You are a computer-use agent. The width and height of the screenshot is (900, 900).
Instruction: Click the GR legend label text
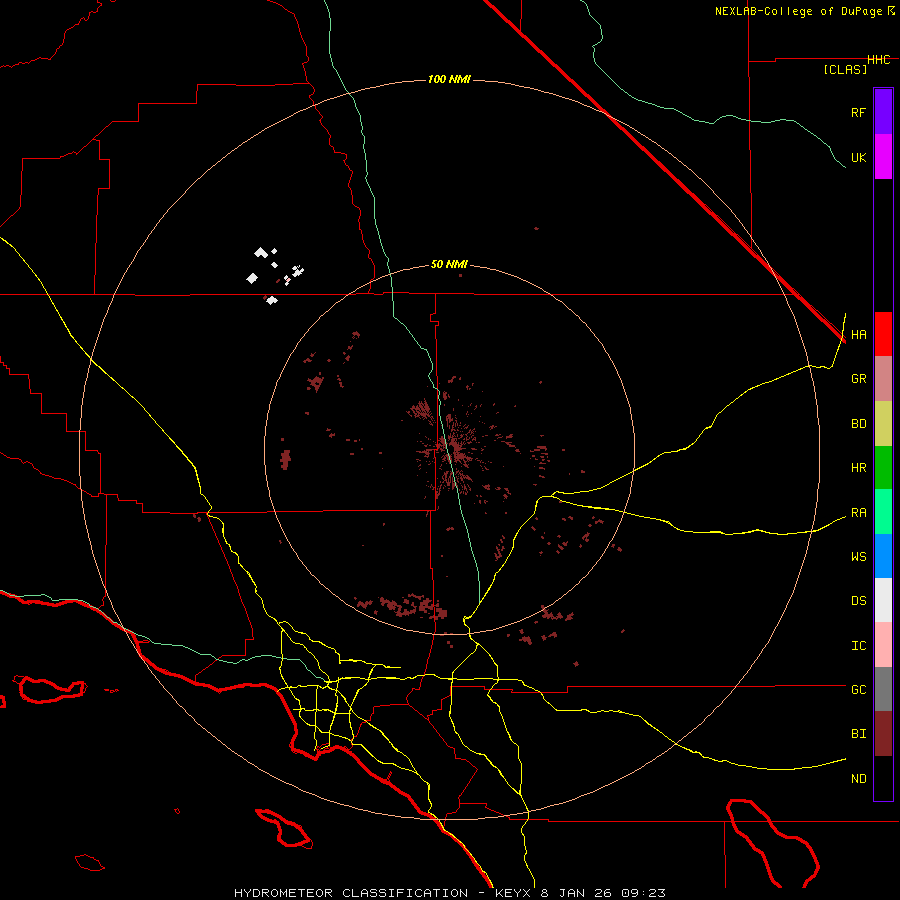(x=858, y=379)
